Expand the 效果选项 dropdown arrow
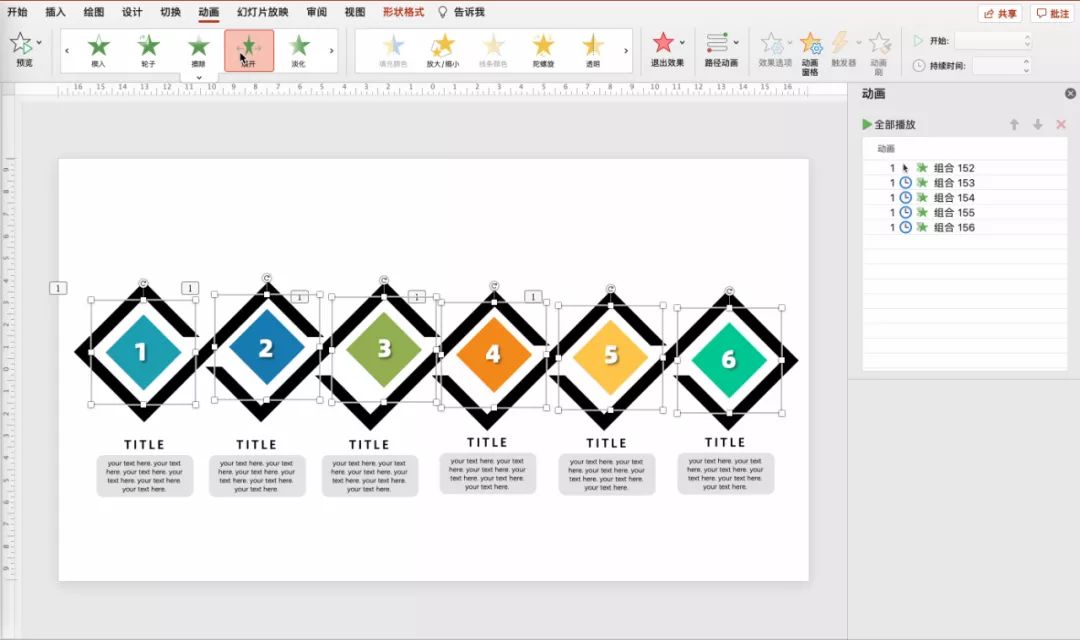The width and height of the screenshot is (1080, 640). tap(790, 42)
